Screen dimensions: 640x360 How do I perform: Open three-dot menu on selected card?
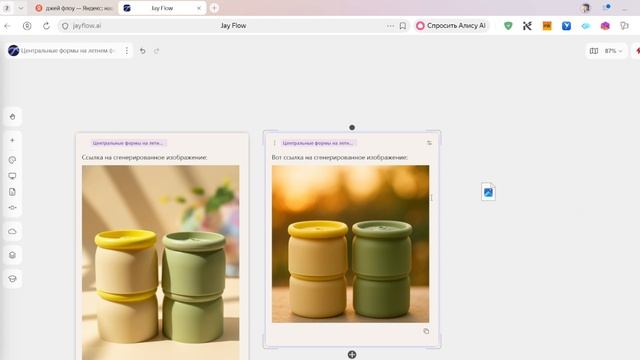(274, 143)
